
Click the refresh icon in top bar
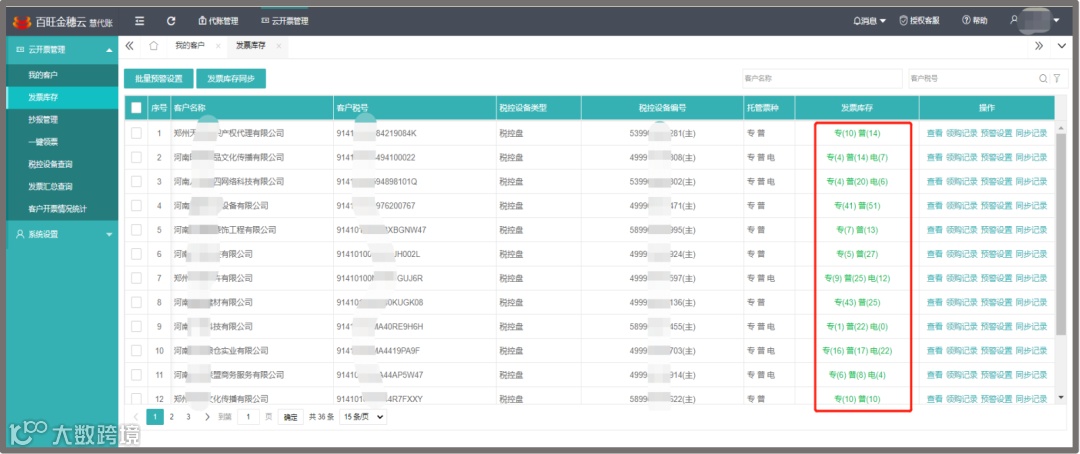pos(172,21)
